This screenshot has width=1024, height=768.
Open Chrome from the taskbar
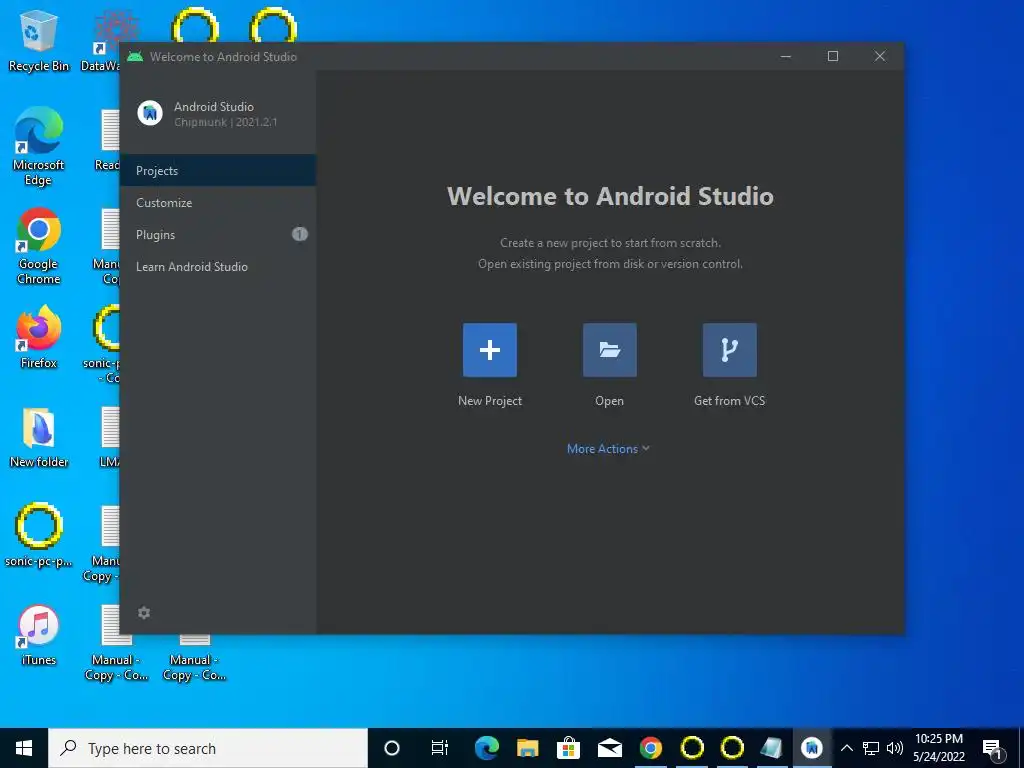pos(650,748)
